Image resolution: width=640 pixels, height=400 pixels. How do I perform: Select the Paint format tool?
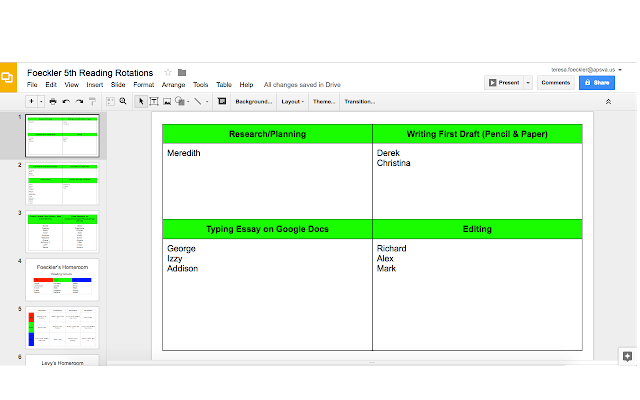click(x=93, y=101)
